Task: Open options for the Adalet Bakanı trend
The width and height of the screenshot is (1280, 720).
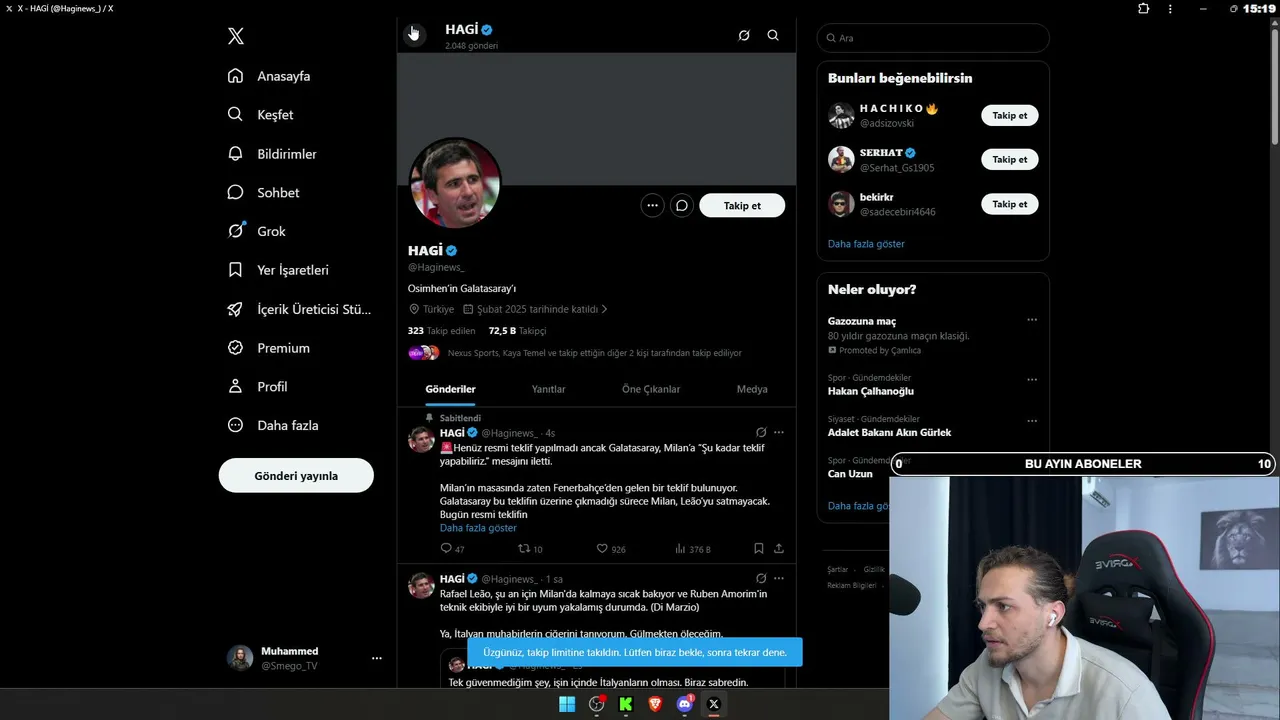Action: pyautogui.click(x=1032, y=421)
